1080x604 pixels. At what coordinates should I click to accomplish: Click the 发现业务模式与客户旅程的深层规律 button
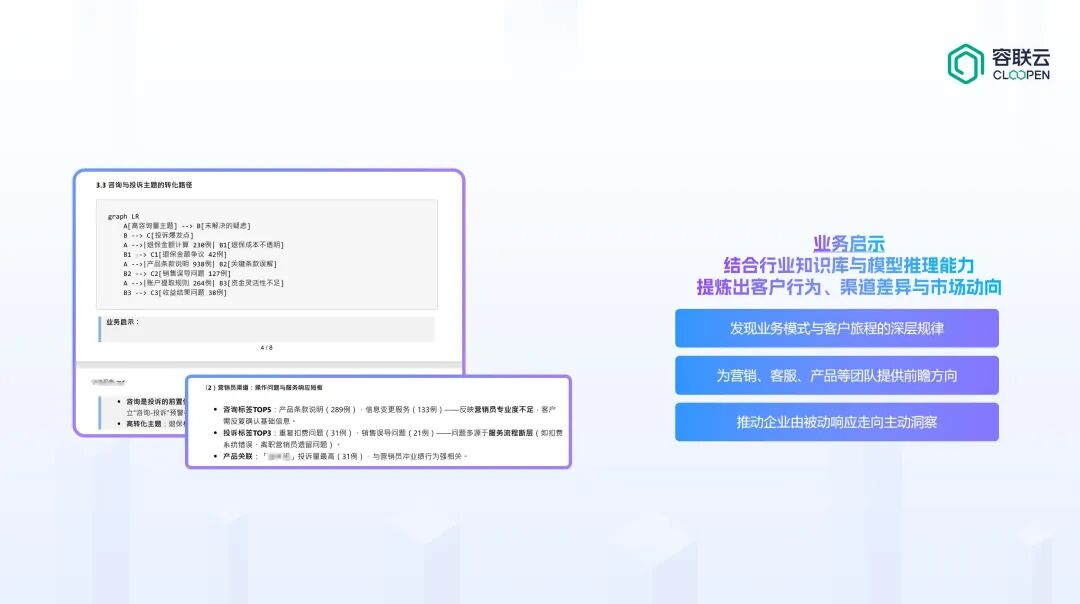(837, 328)
